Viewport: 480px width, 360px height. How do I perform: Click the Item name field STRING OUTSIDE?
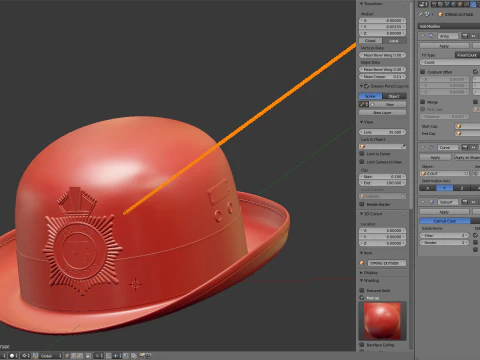pos(387,263)
